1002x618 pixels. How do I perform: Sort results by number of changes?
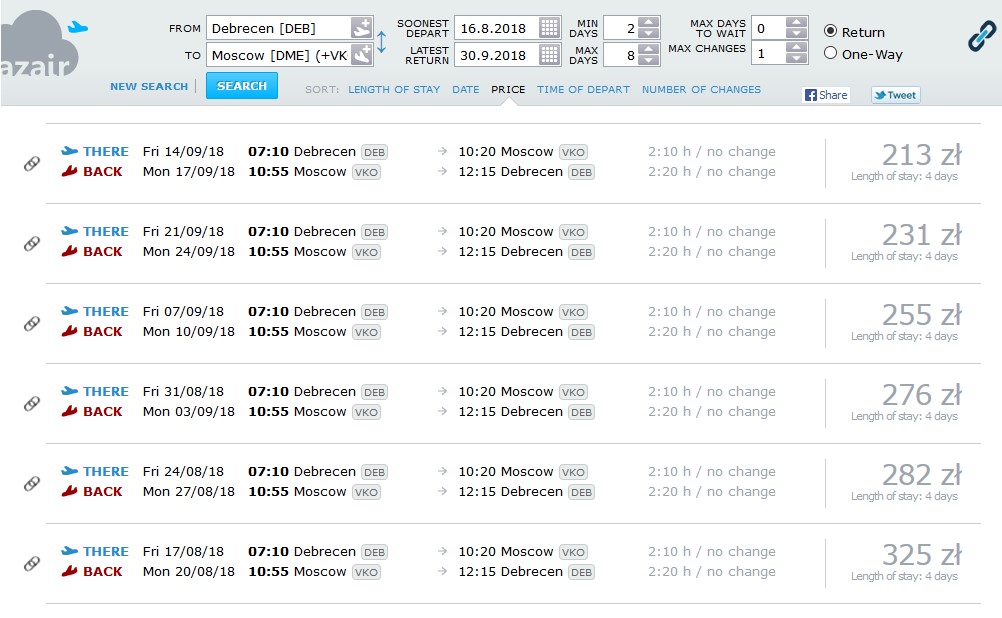[x=701, y=89]
